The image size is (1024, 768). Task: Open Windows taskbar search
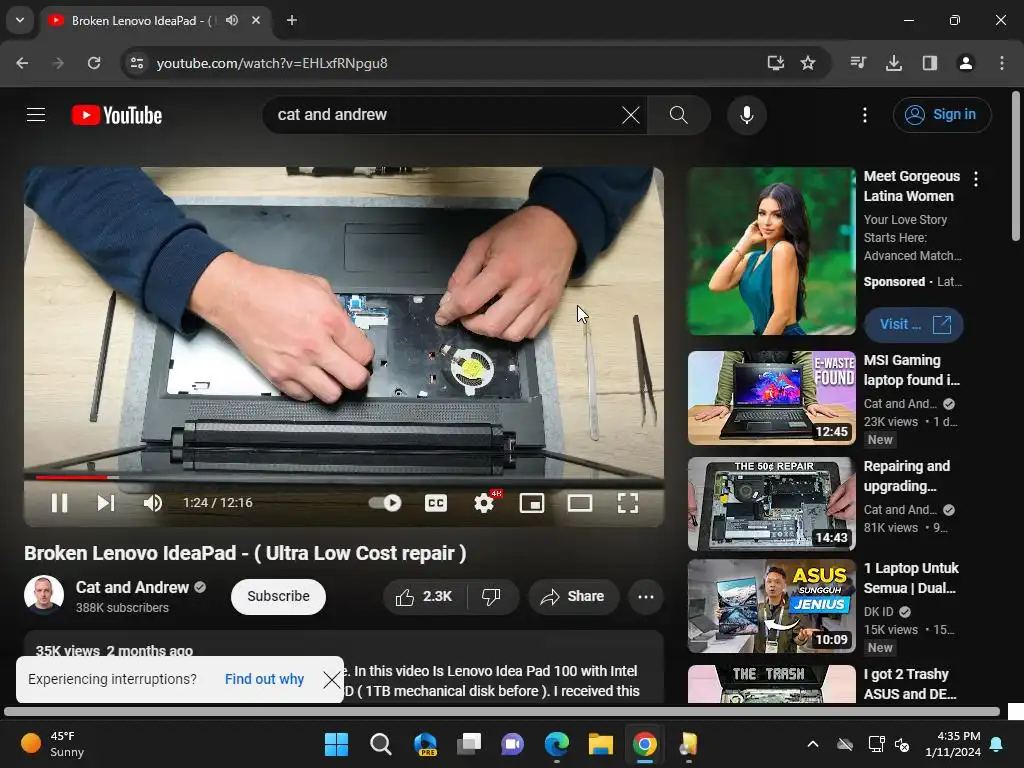point(381,744)
